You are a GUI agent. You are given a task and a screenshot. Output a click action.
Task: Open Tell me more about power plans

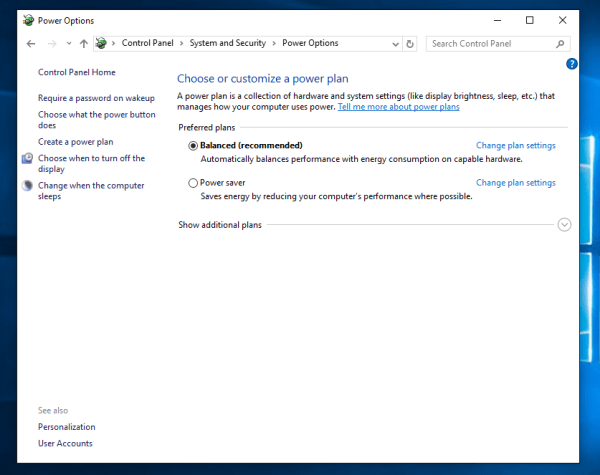pyautogui.click(x=398, y=106)
